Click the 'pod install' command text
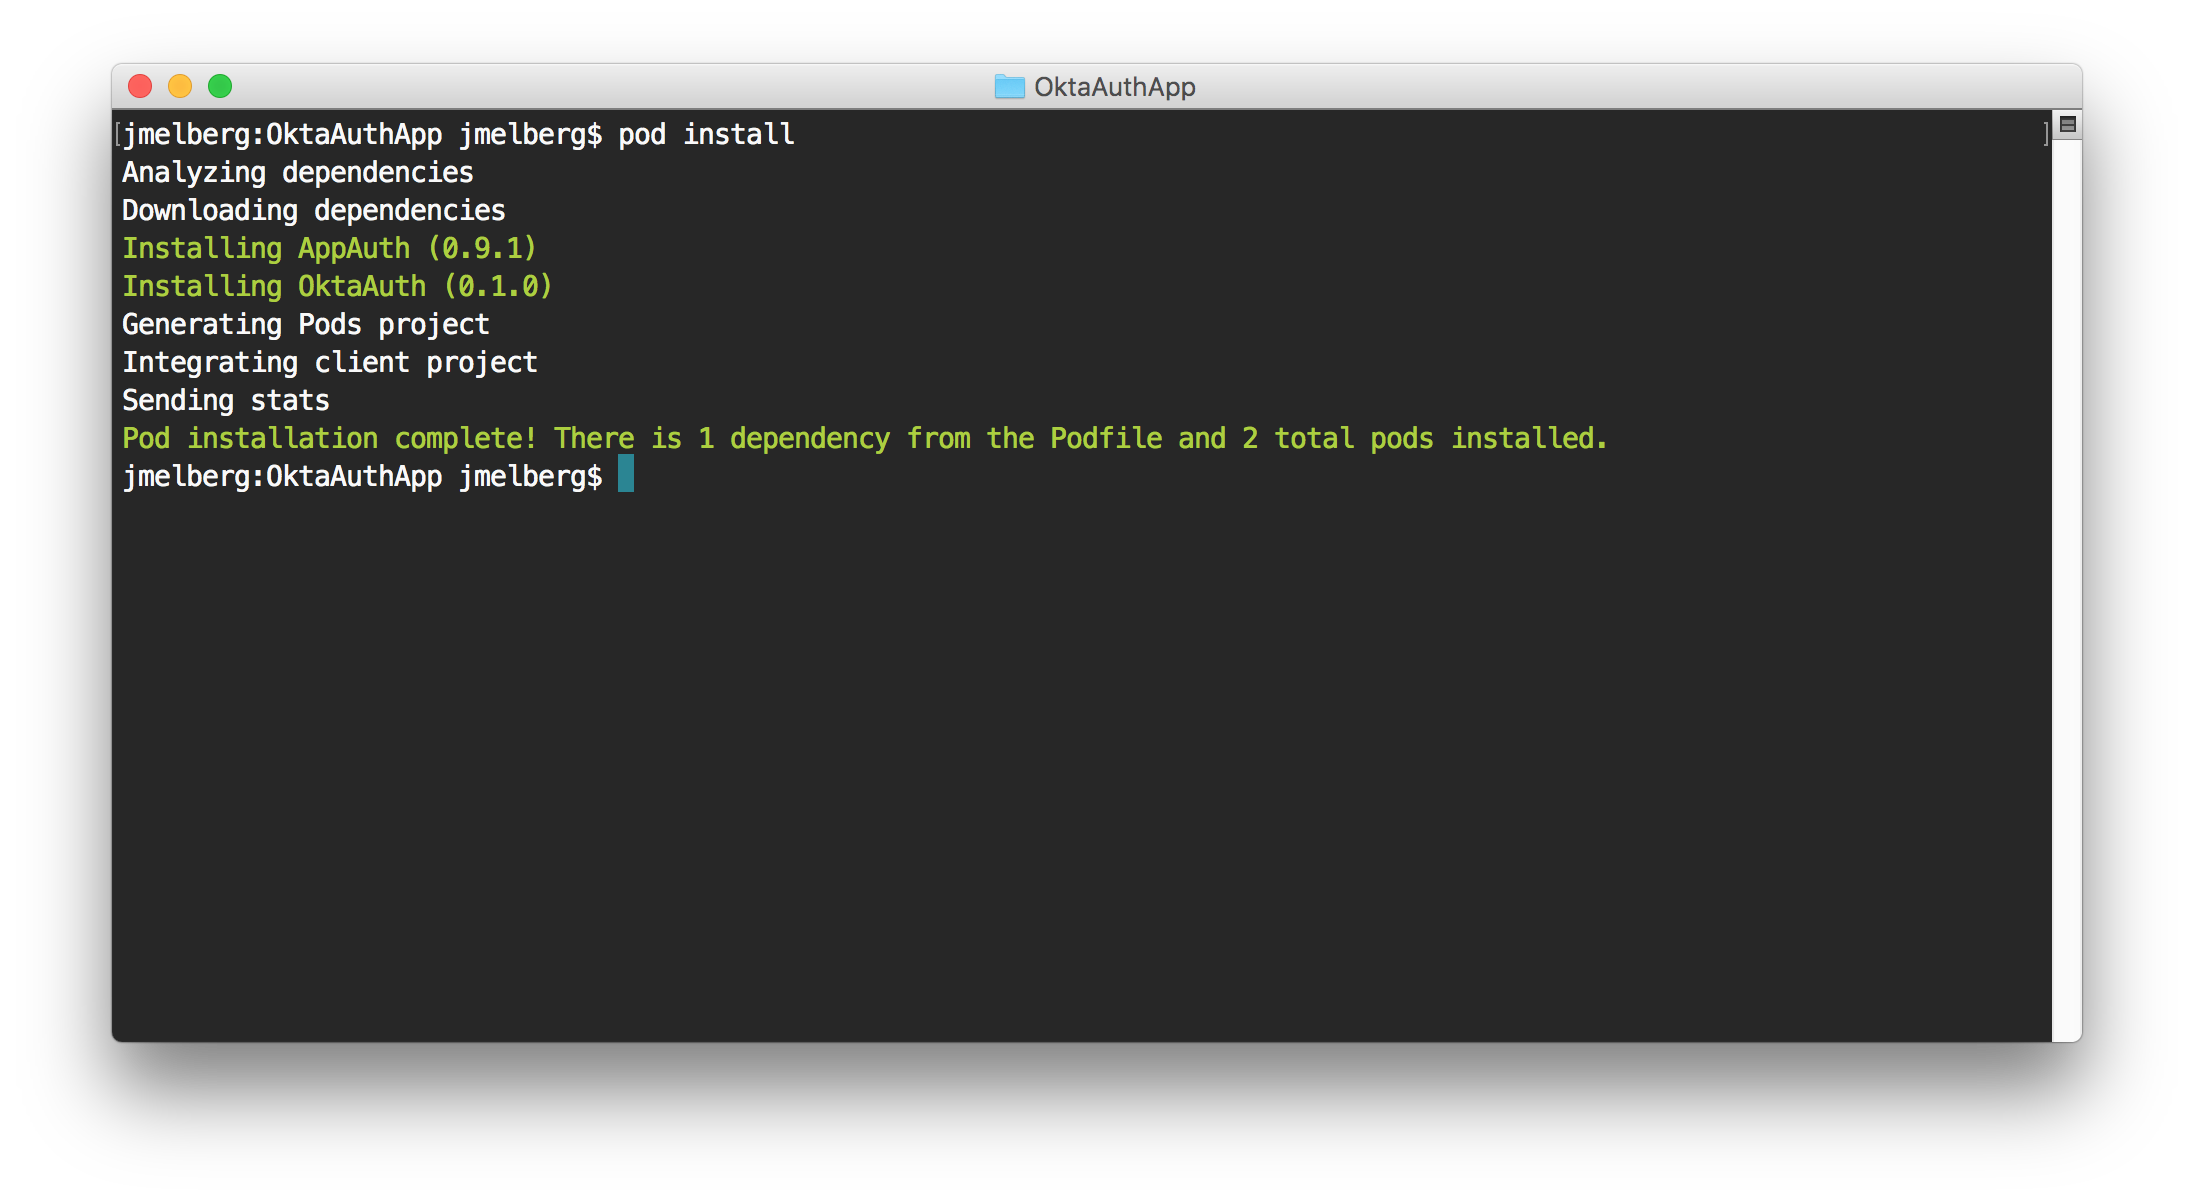Screen dimensions: 2194x1202 coord(706,134)
